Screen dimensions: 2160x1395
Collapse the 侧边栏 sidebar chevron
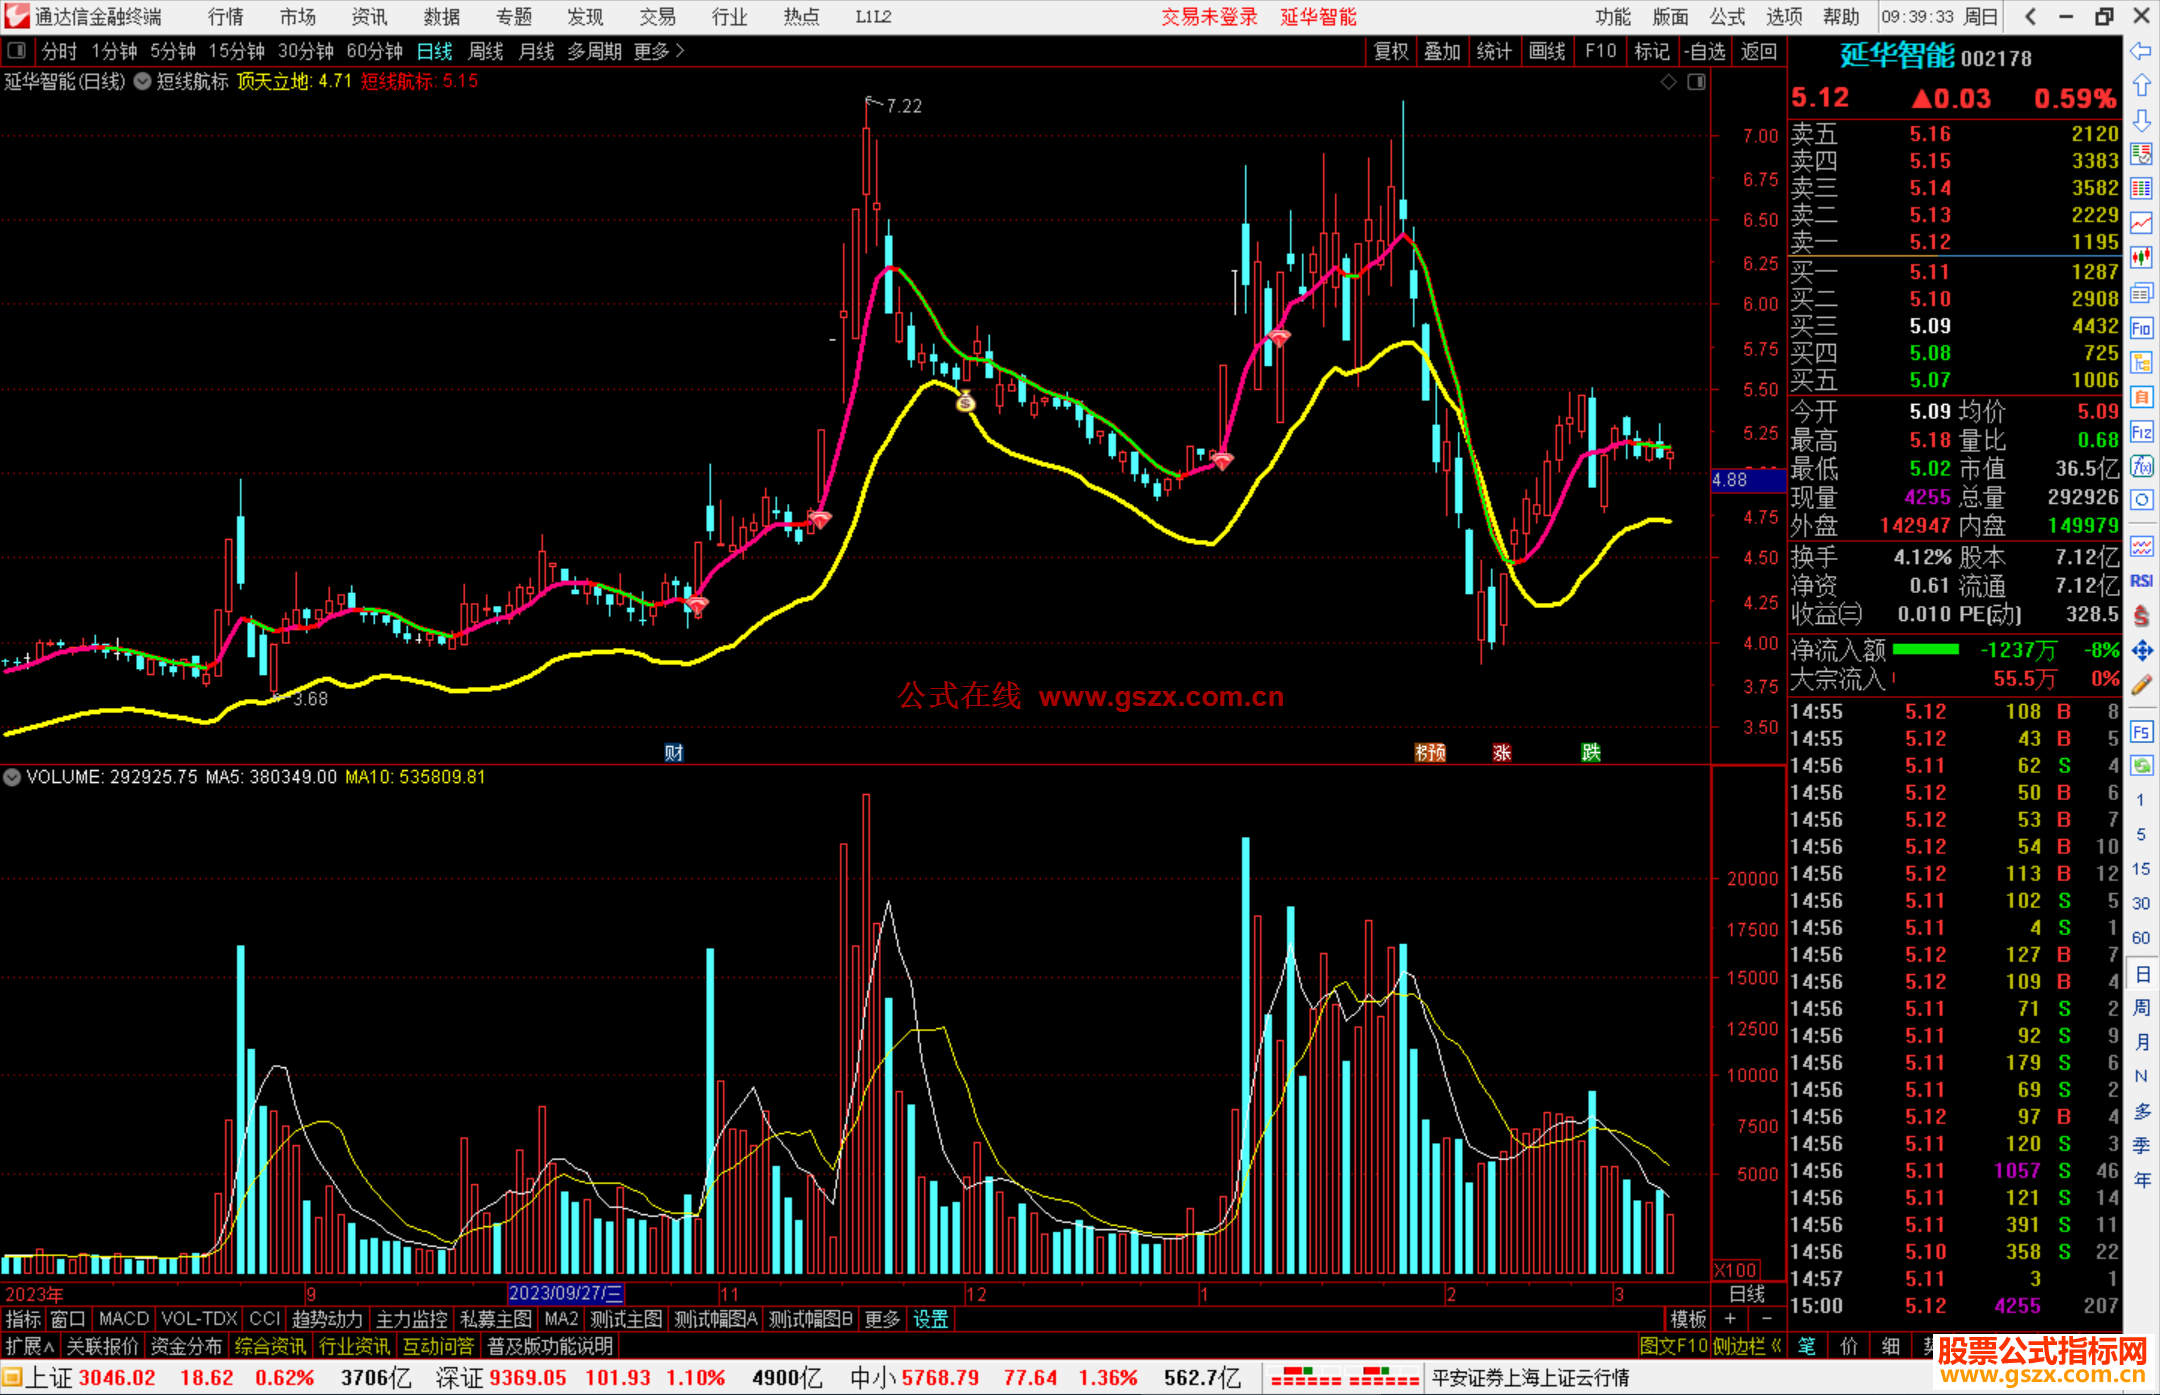coord(1776,1346)
